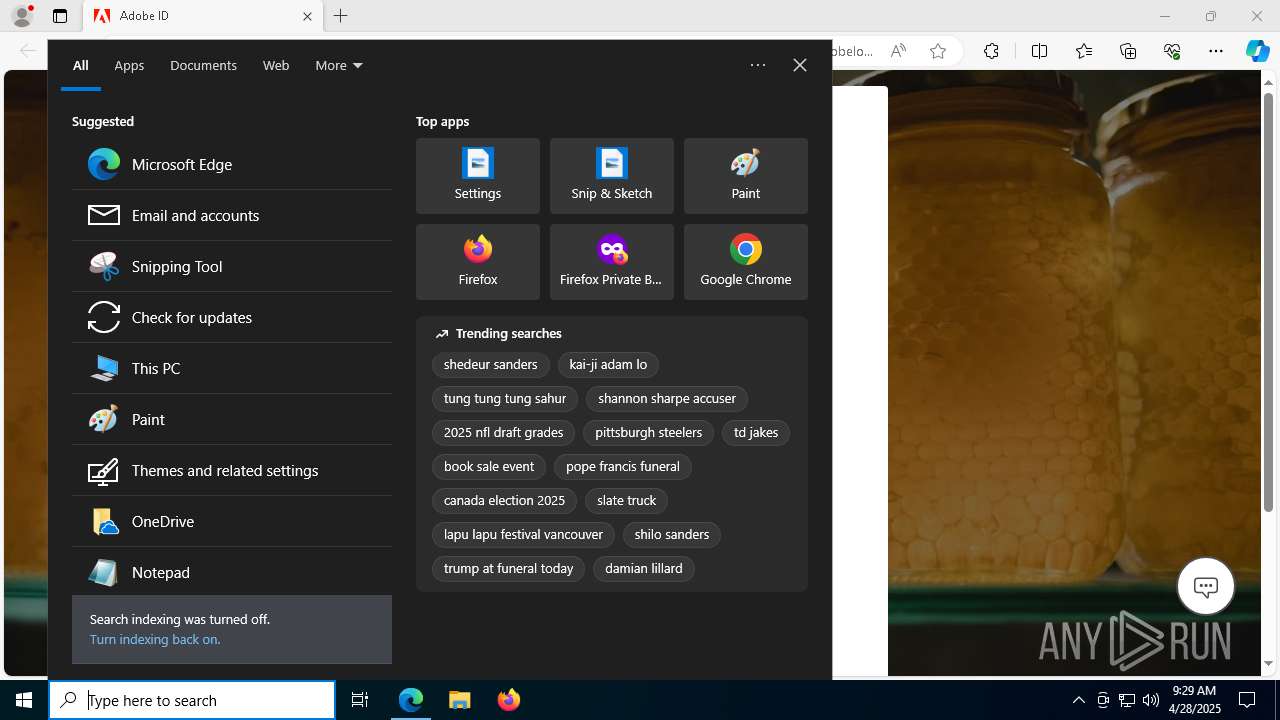
Task: Search trending pittsburgh steelers
Action: coord(648,433)
